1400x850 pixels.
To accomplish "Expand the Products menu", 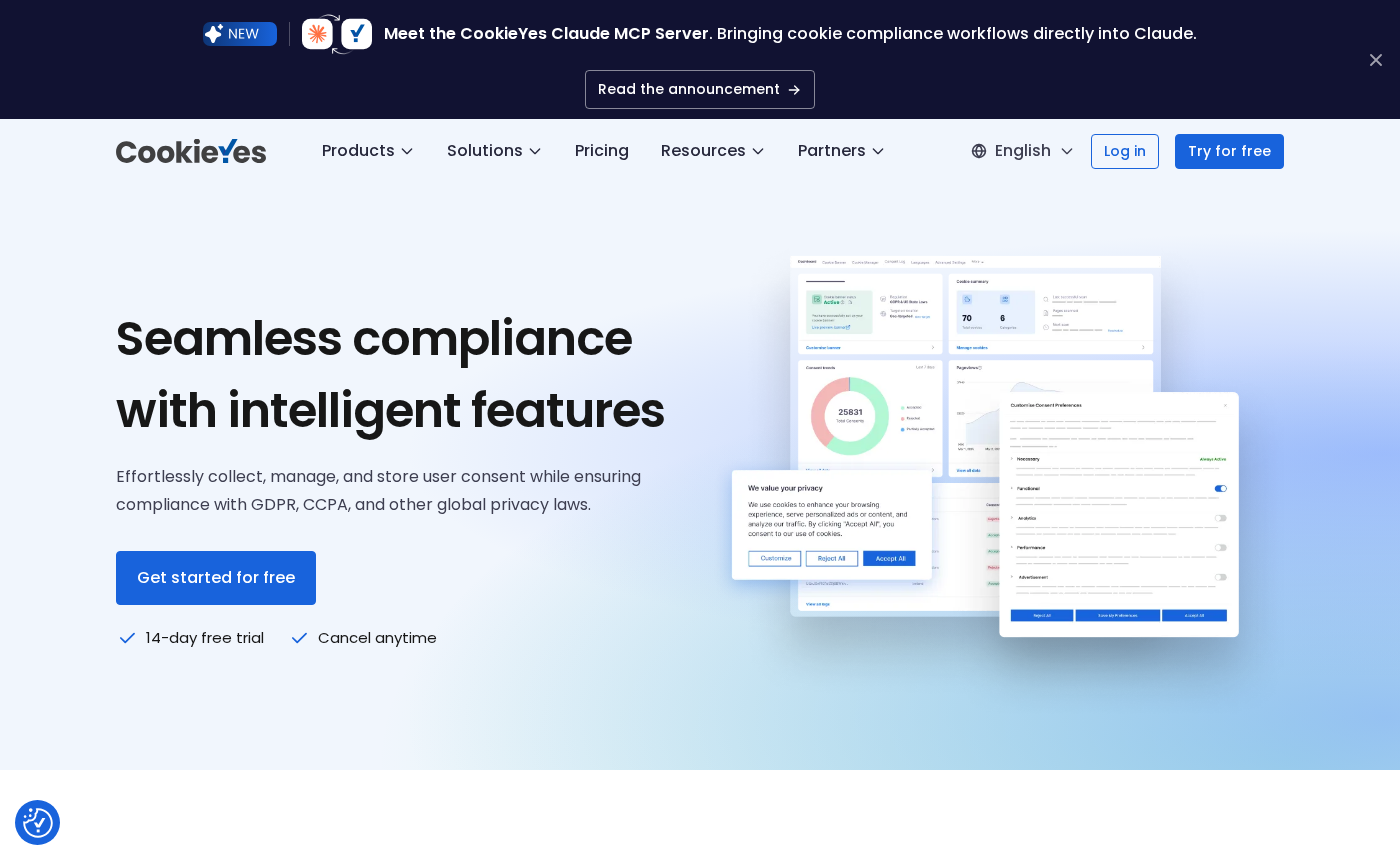I will pos(367,151).
